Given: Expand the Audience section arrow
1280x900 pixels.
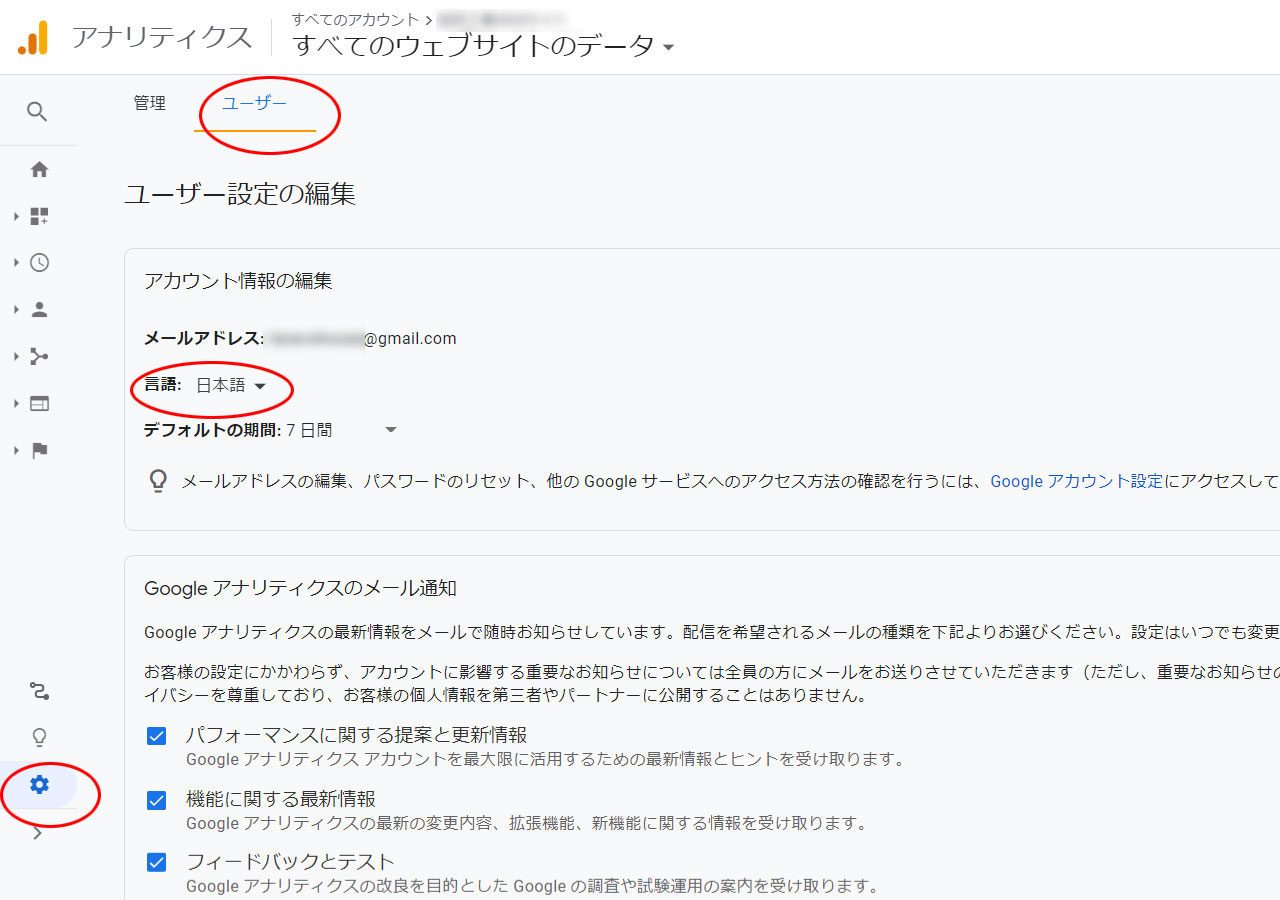Looking at the screenshot, I should [17, 310].
